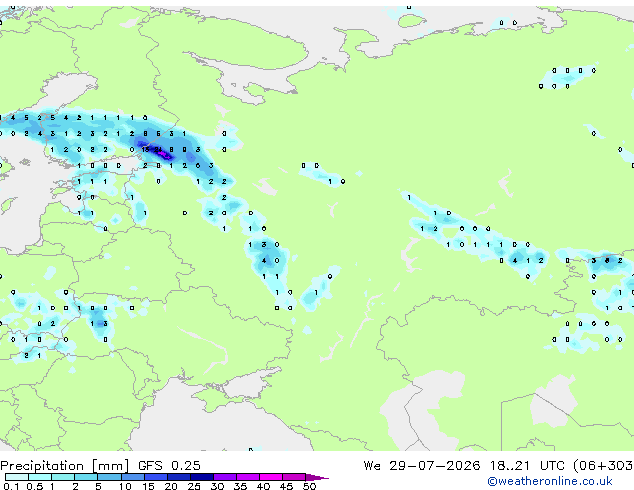The width and height of the screenshot is (634, 490).
Task: Click the 'Precipitation [mm]' title text
Action: (x=65, y=466)
